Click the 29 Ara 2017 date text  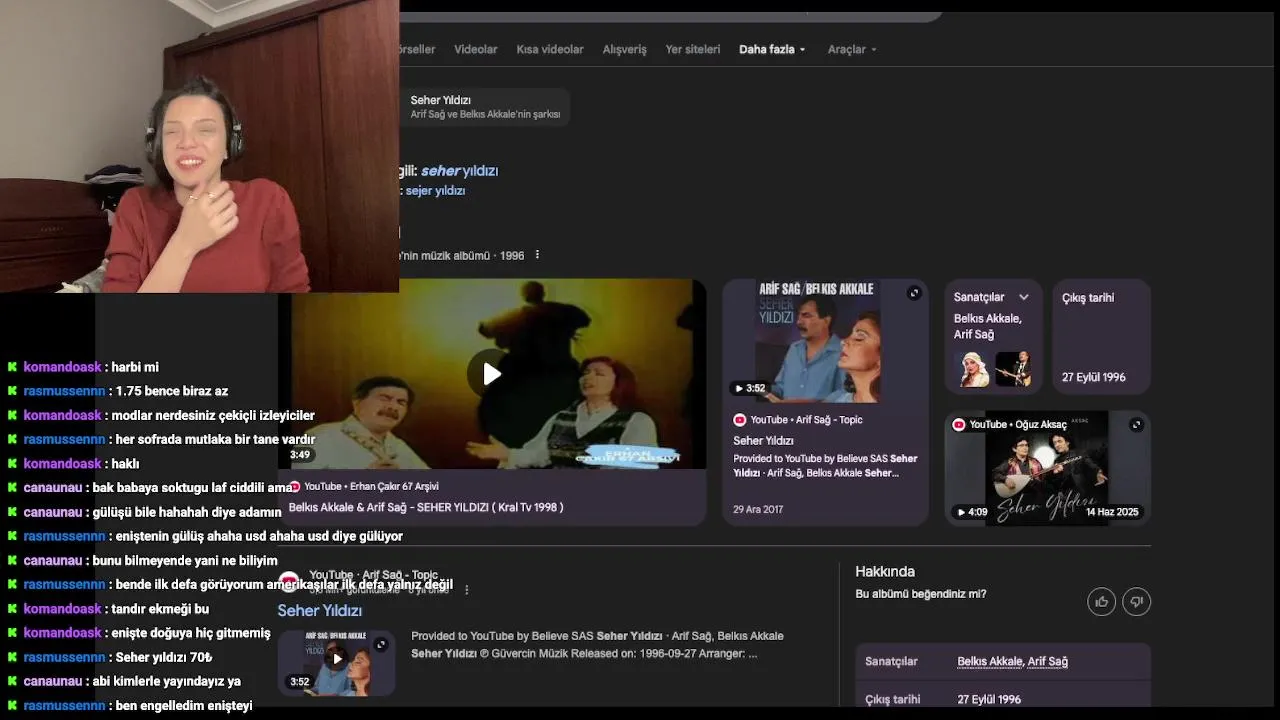[x=758, y=509]
